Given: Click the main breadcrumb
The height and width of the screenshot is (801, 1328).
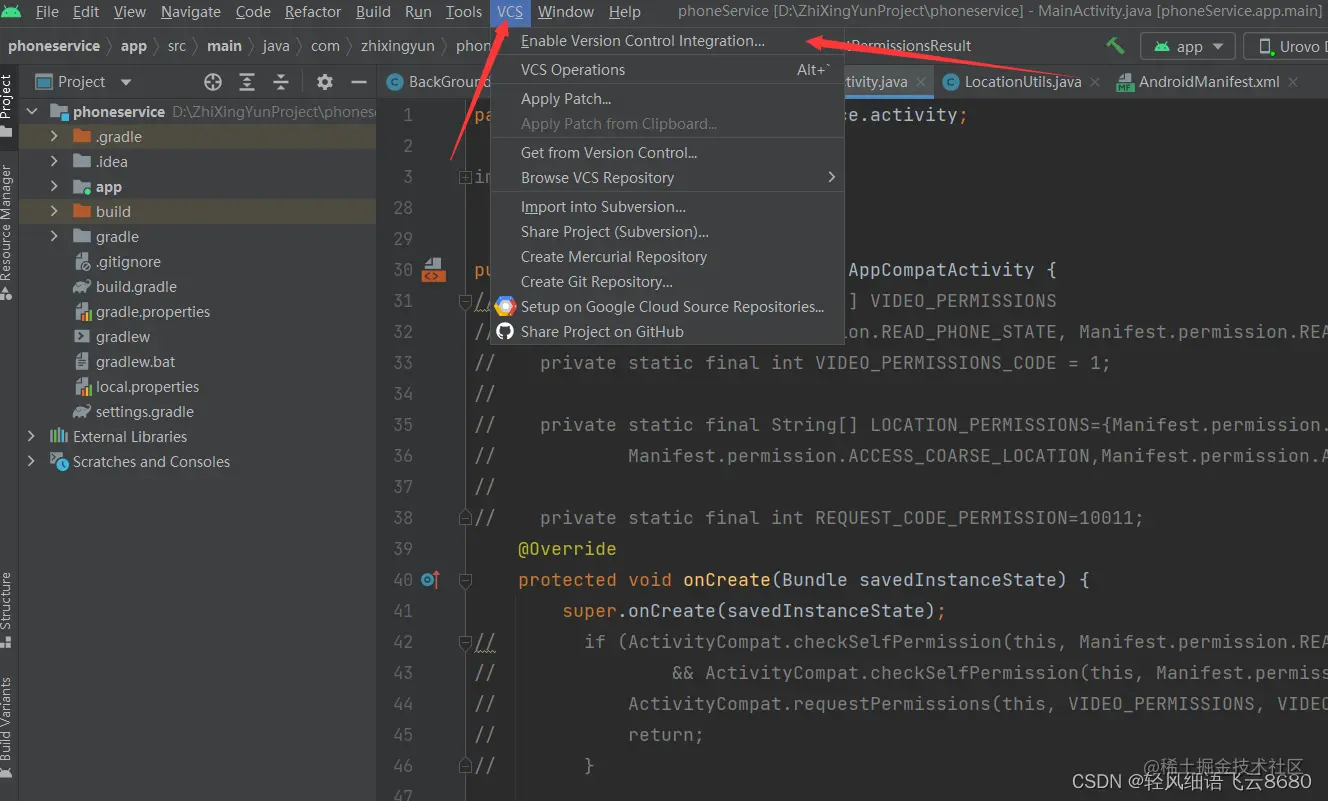Looking at the screenshot, I should (x=225, y=46).
